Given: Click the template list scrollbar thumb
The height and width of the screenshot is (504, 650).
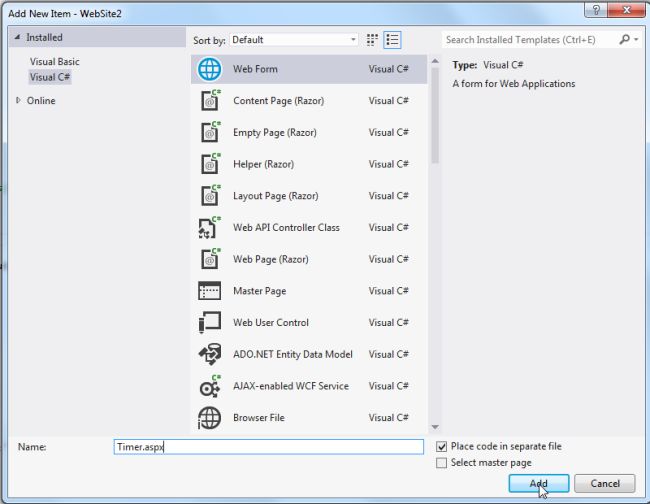Looking at the screenshot, I should pyautogui.click(x=435, y=115).
